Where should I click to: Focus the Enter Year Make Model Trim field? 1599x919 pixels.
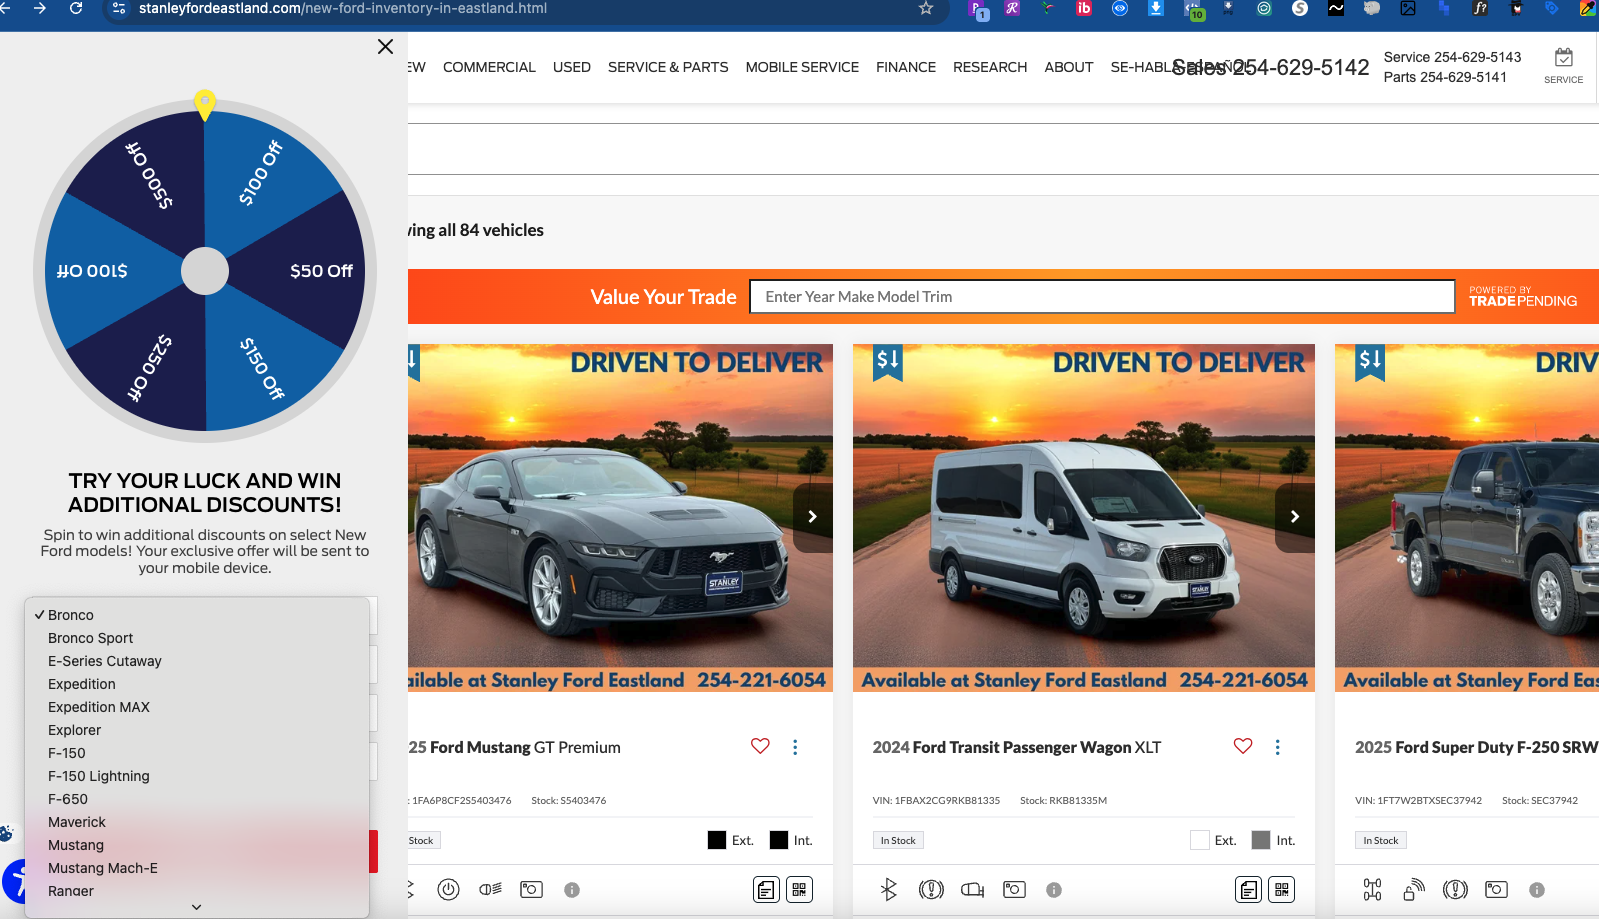1102,296
